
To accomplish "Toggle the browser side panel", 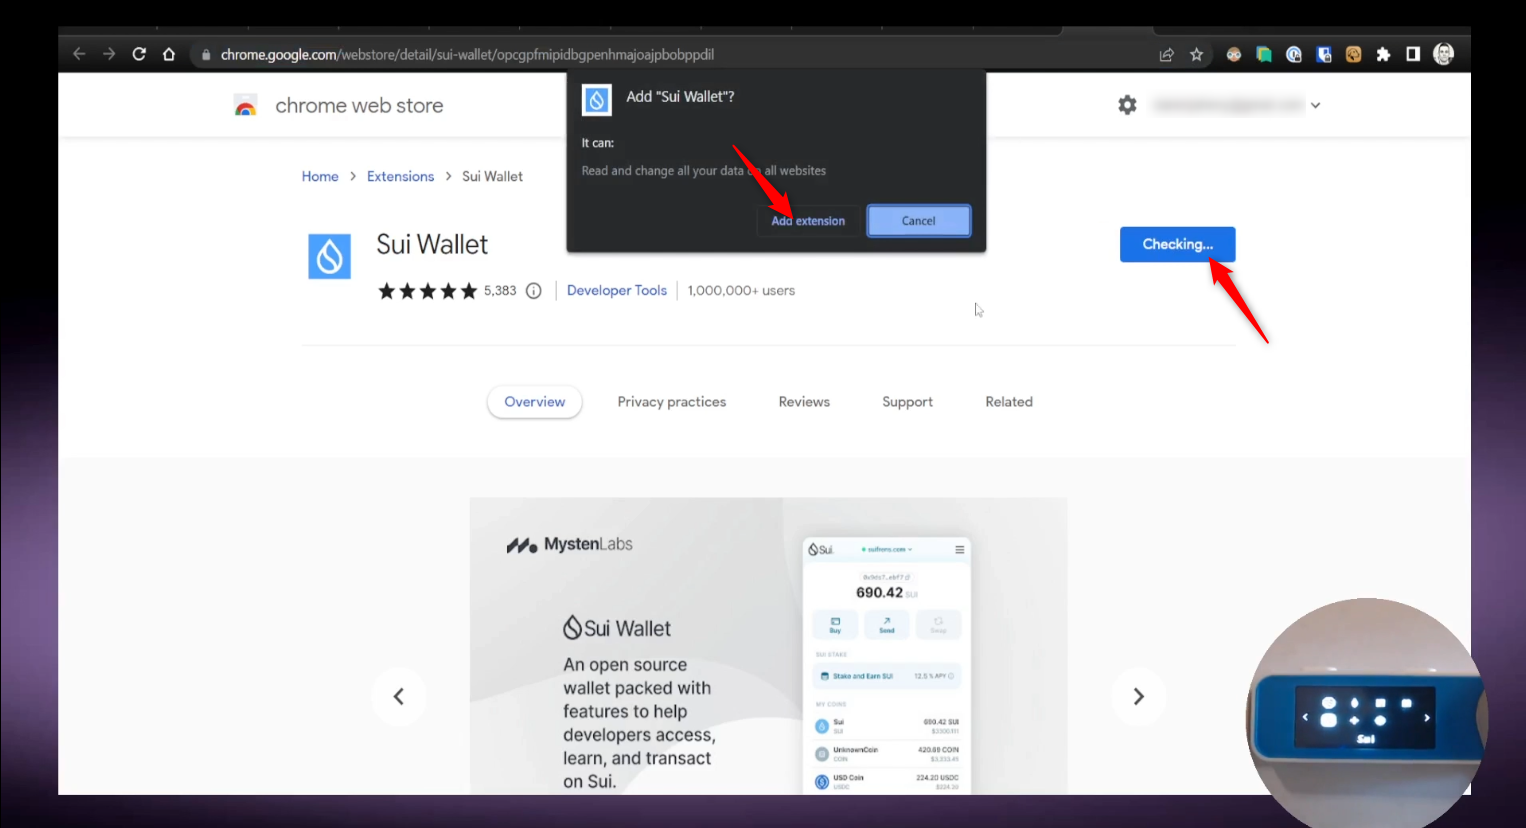I will pyautogui.click(x=1413, y=55).
